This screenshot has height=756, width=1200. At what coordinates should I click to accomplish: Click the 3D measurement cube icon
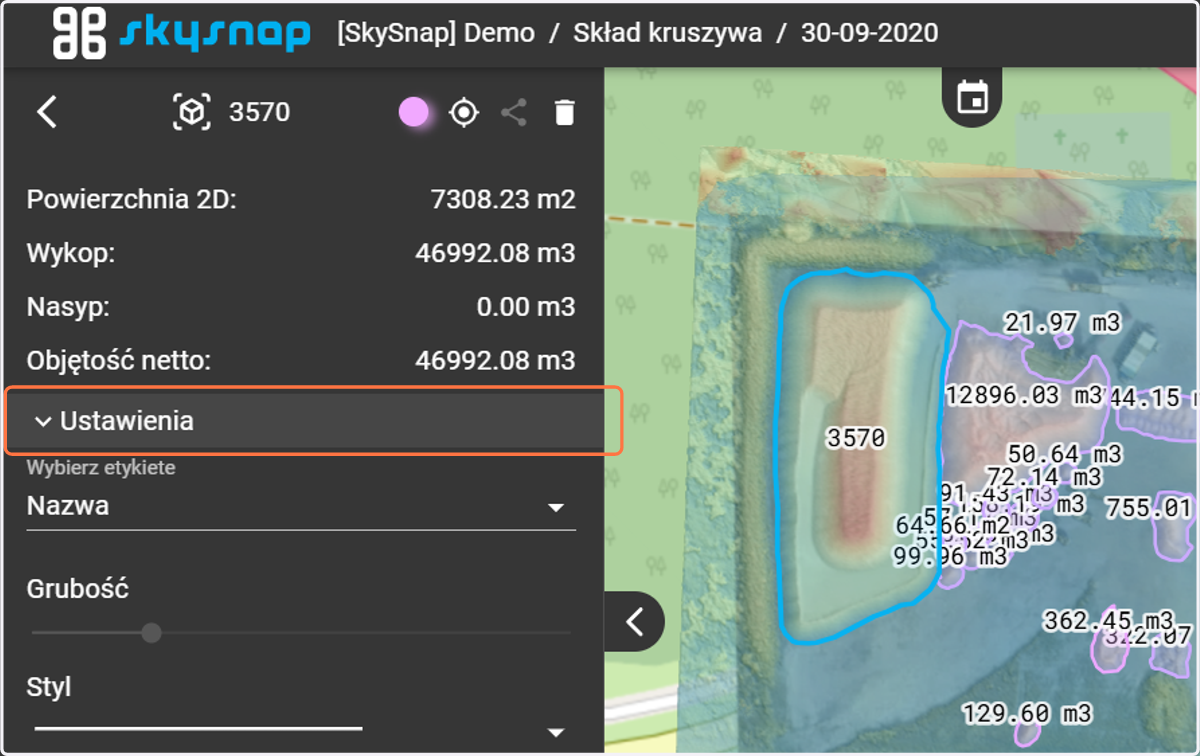pyautogui.click(x=192, y=112)
